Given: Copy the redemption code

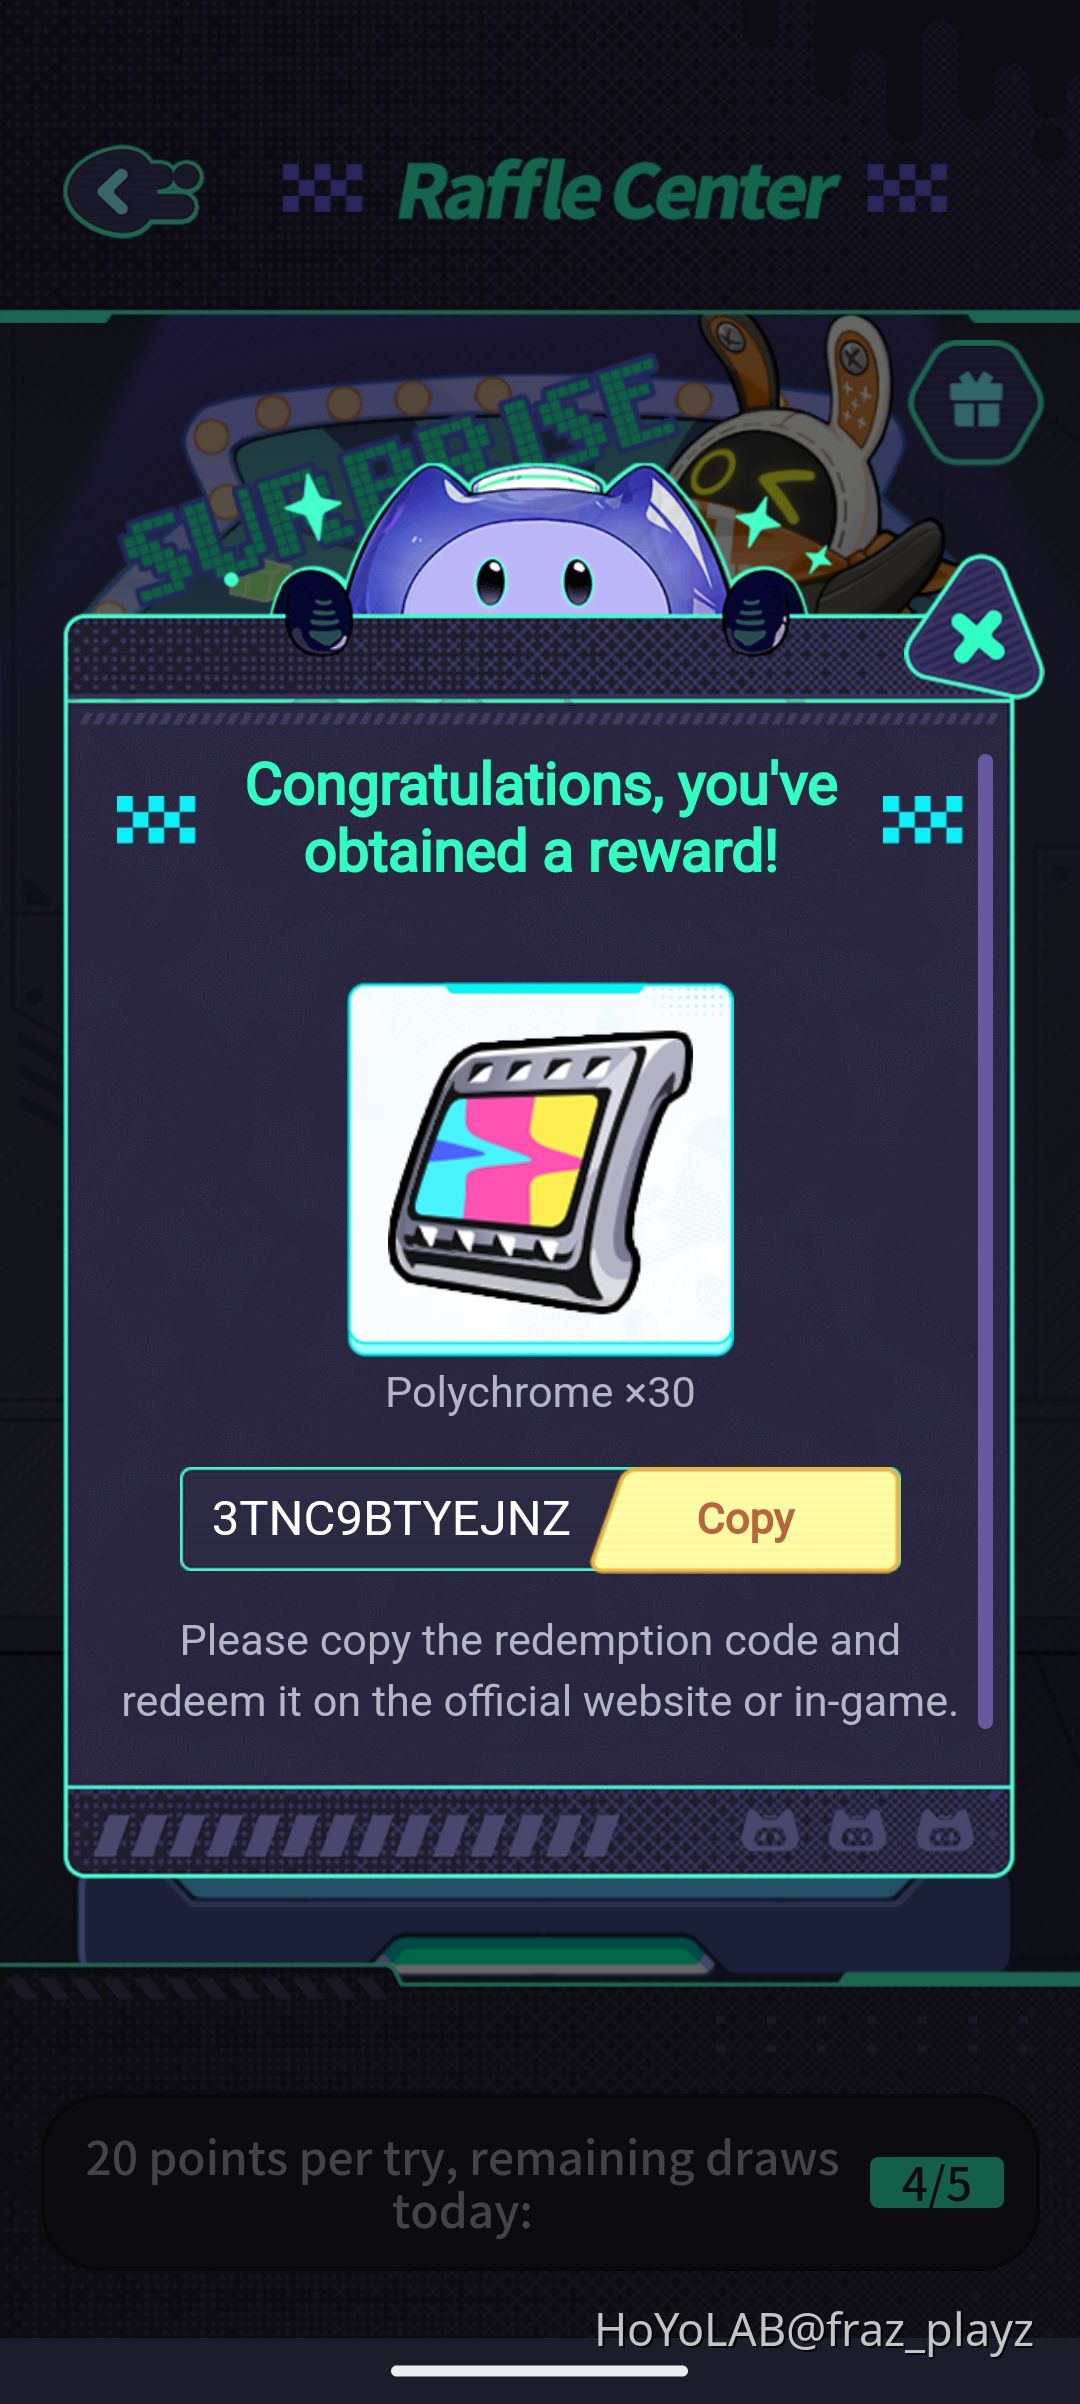Looking at the screenshot, I should [747, 1519].
